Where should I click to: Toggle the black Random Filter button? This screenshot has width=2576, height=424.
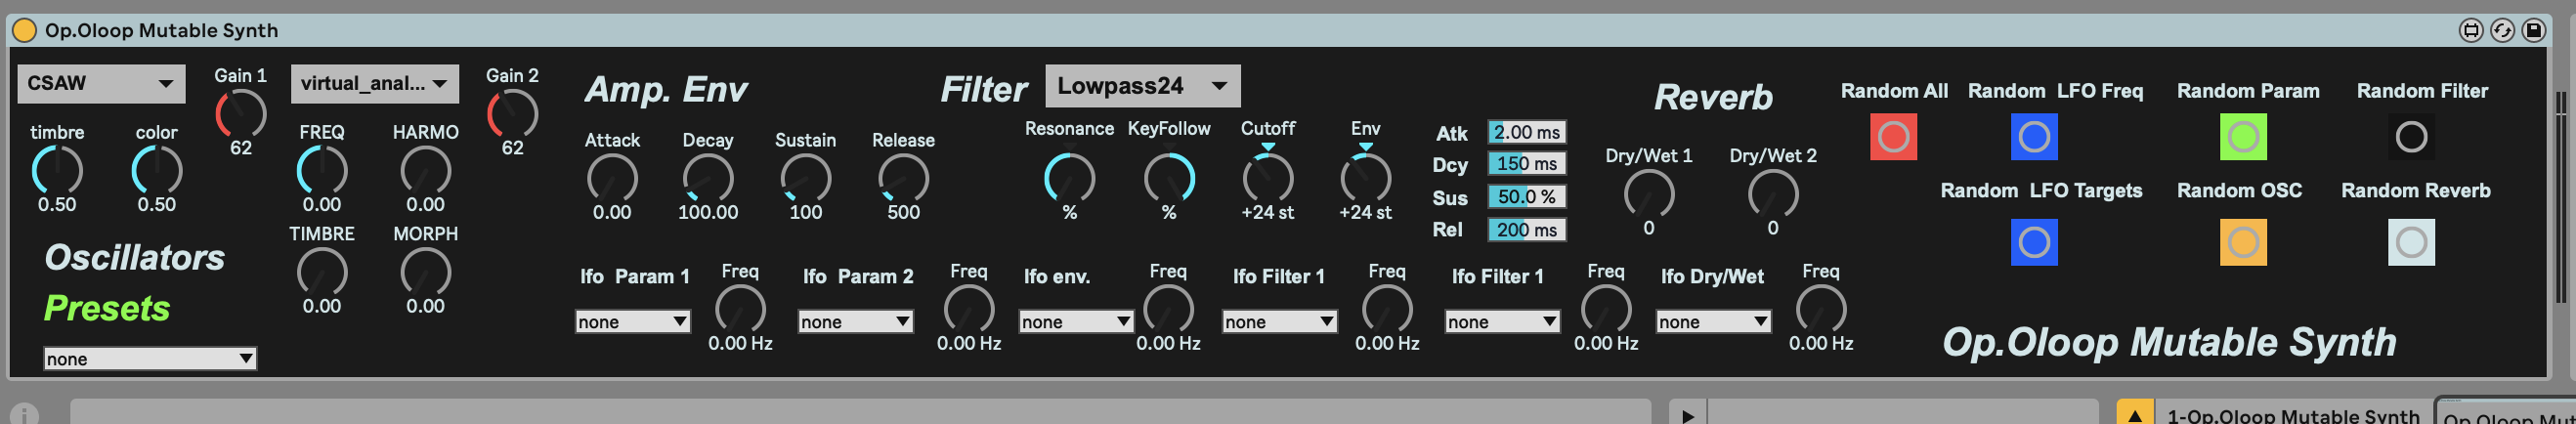[x=2411, y=137]
